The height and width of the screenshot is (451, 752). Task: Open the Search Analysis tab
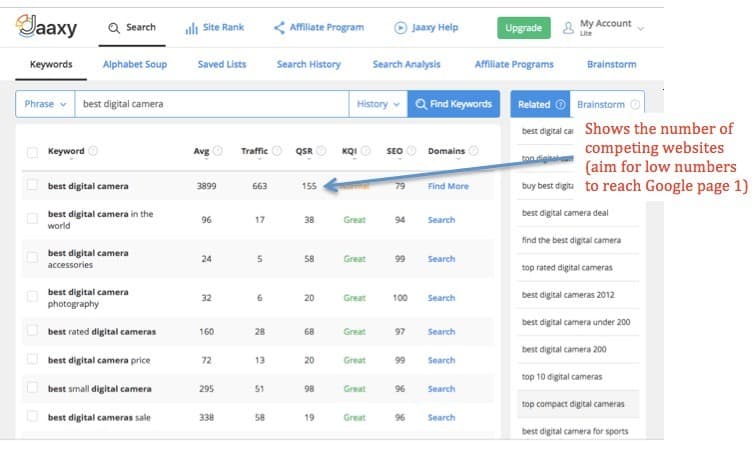coord(406,64)
